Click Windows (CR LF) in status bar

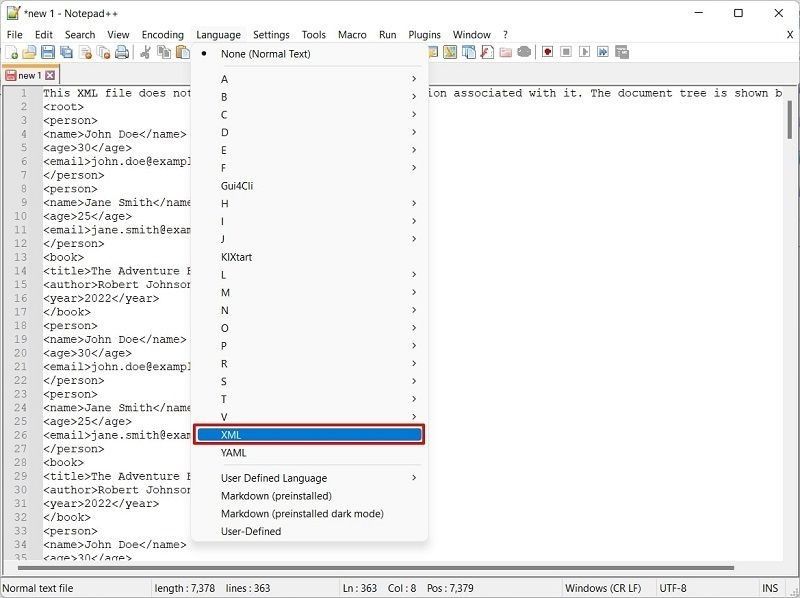click(x=603, y=588)
